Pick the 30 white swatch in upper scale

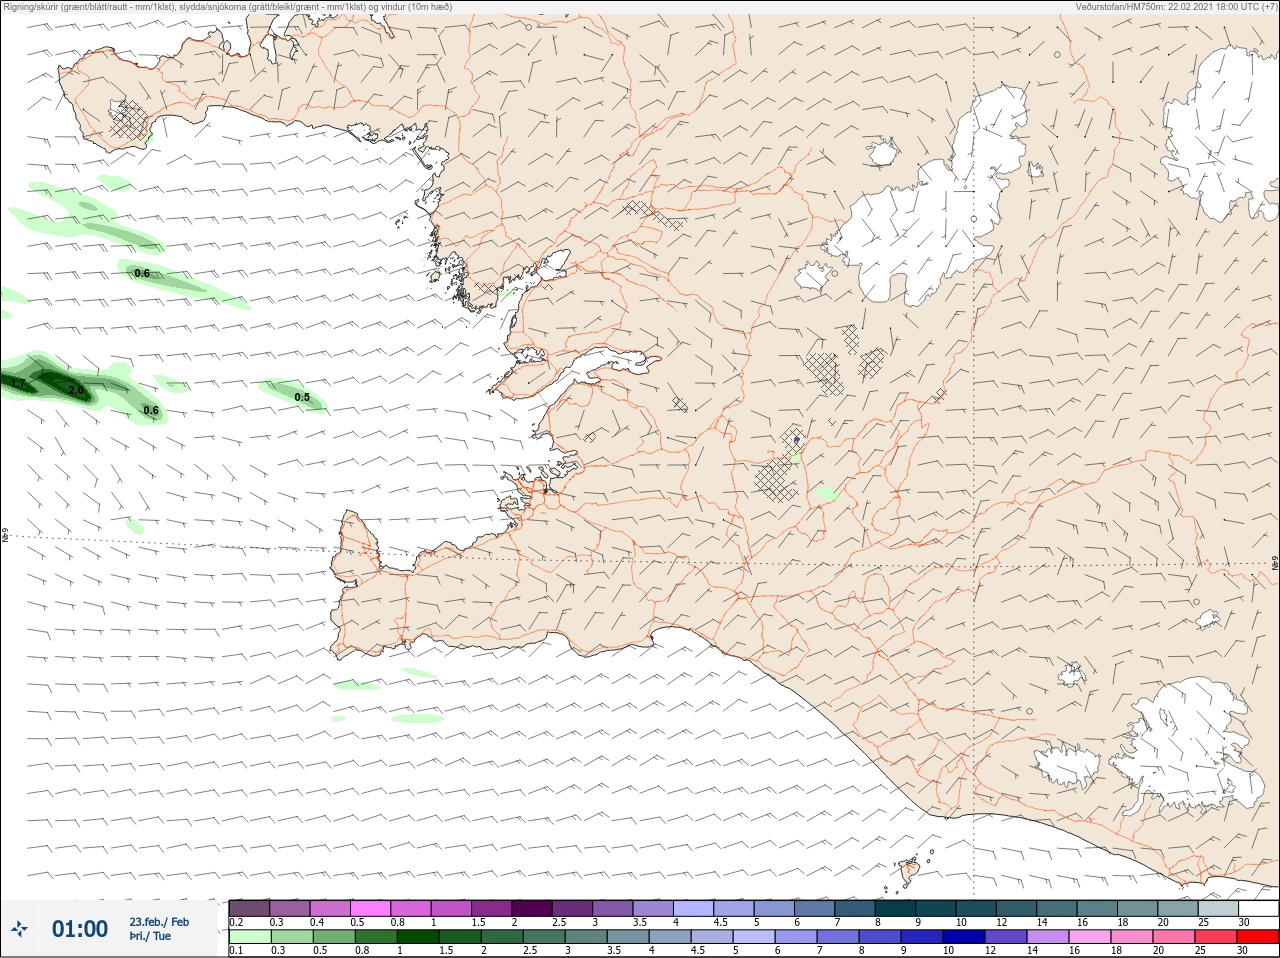1259,908
